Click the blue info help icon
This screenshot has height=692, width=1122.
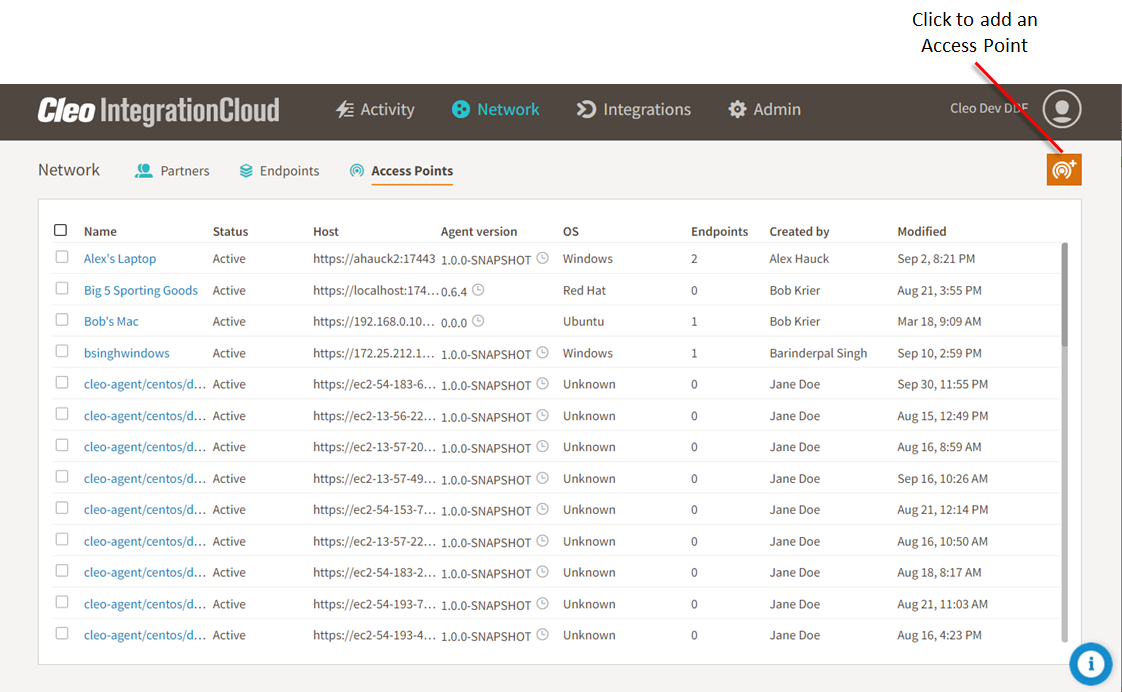(x=1091, y=663)
